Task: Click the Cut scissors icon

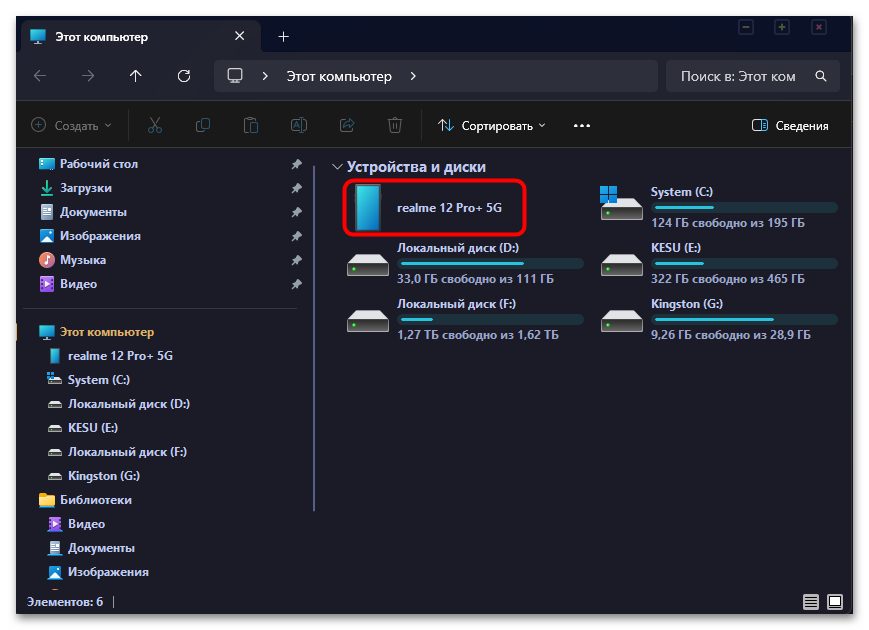Action: click(155, 125)
